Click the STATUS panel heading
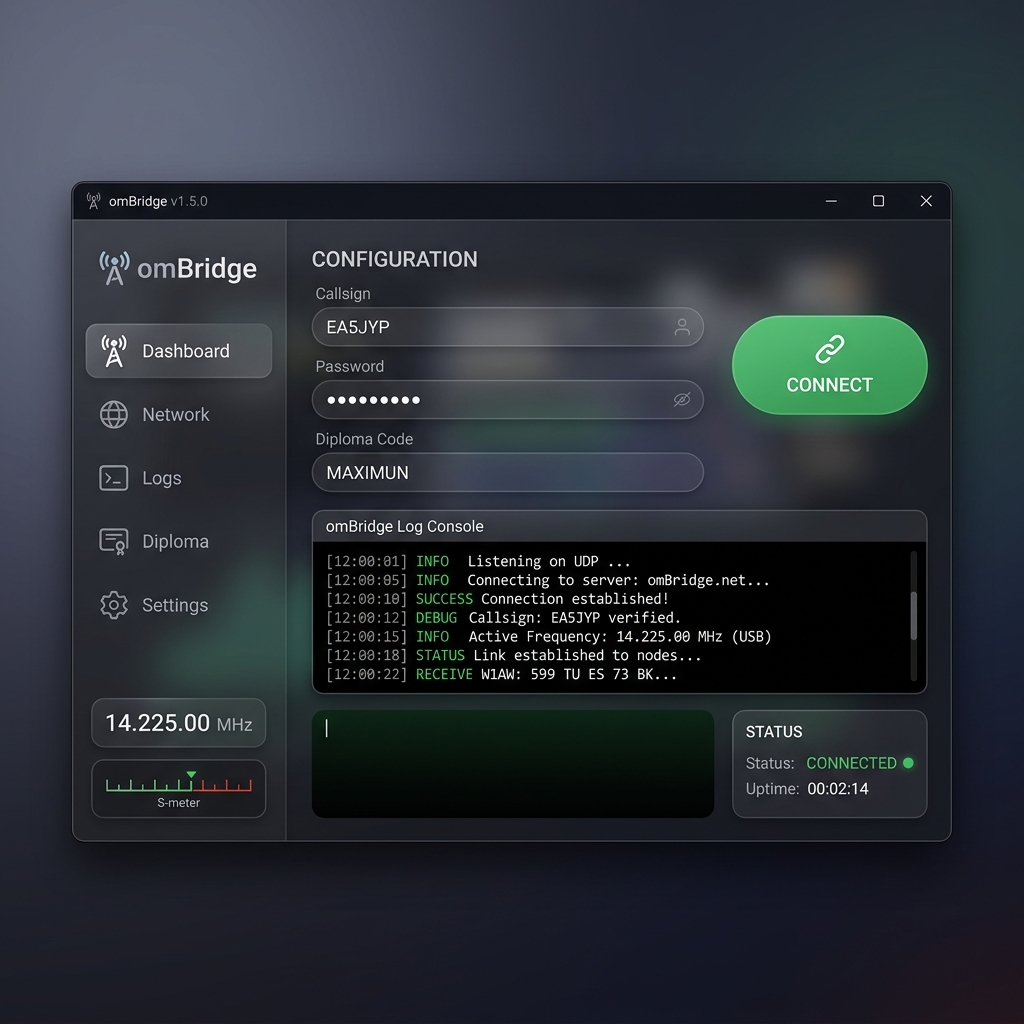Viewport: 1024px width, 1024px height. pos(774,731)
